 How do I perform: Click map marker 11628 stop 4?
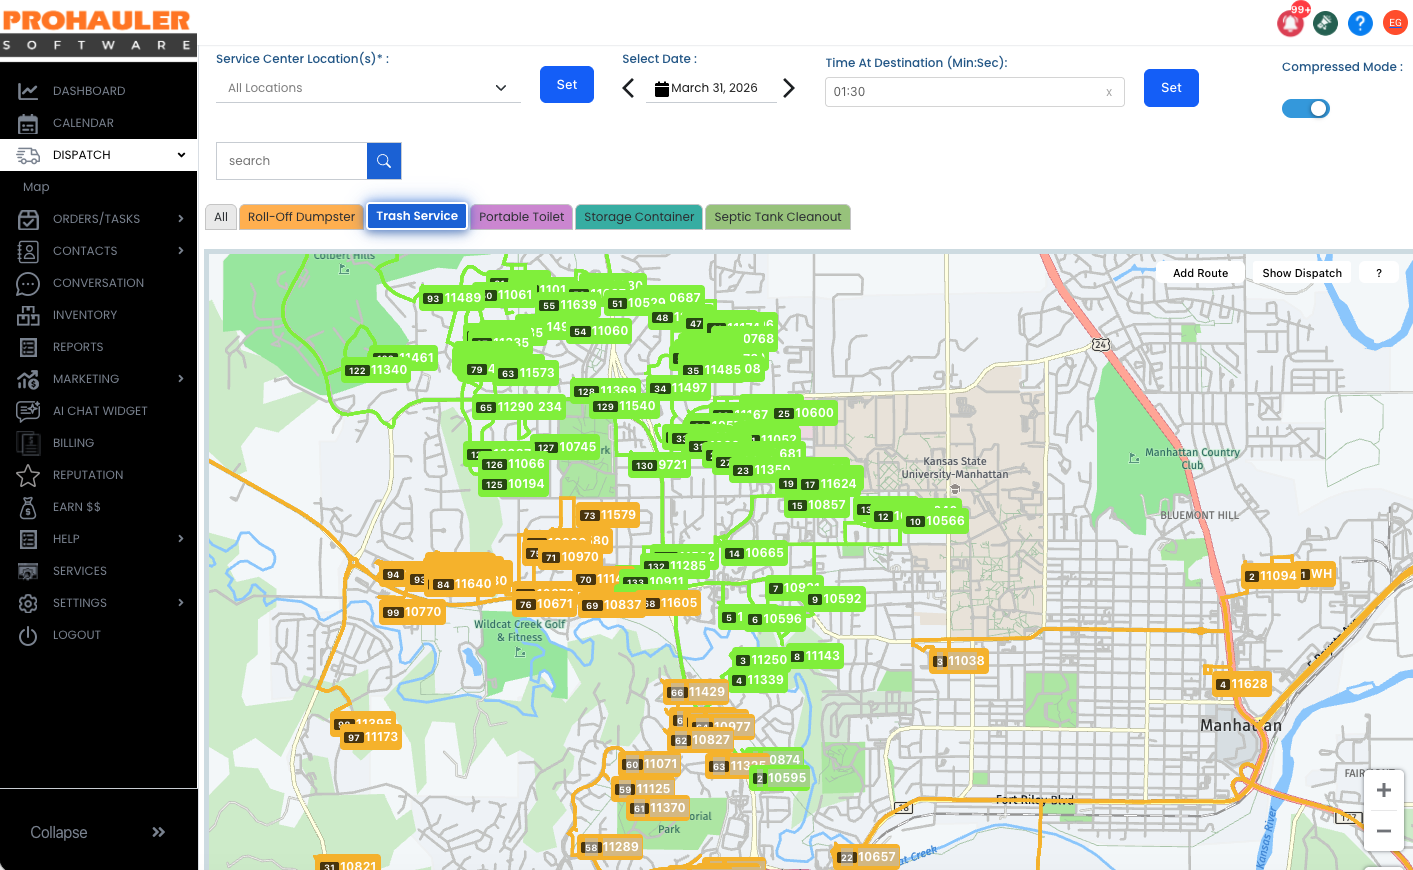pyautogui.click(x=1241, y=684)
